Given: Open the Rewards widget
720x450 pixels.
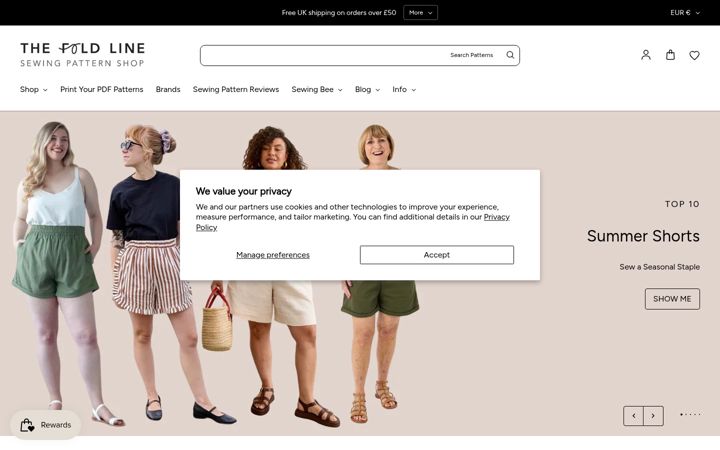Looking at the screenshot, I should (x=45, y=425).
